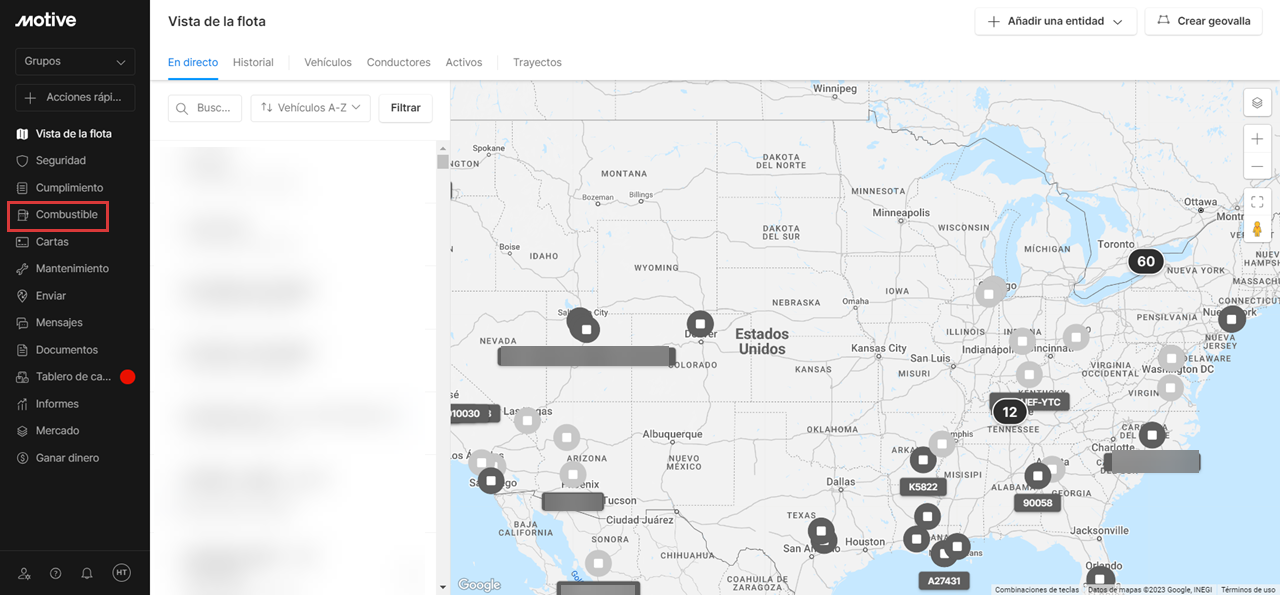Select the A27431 vehicle label
The height and width of the screenshot is (595, 1280).
(x=944, y=580)
